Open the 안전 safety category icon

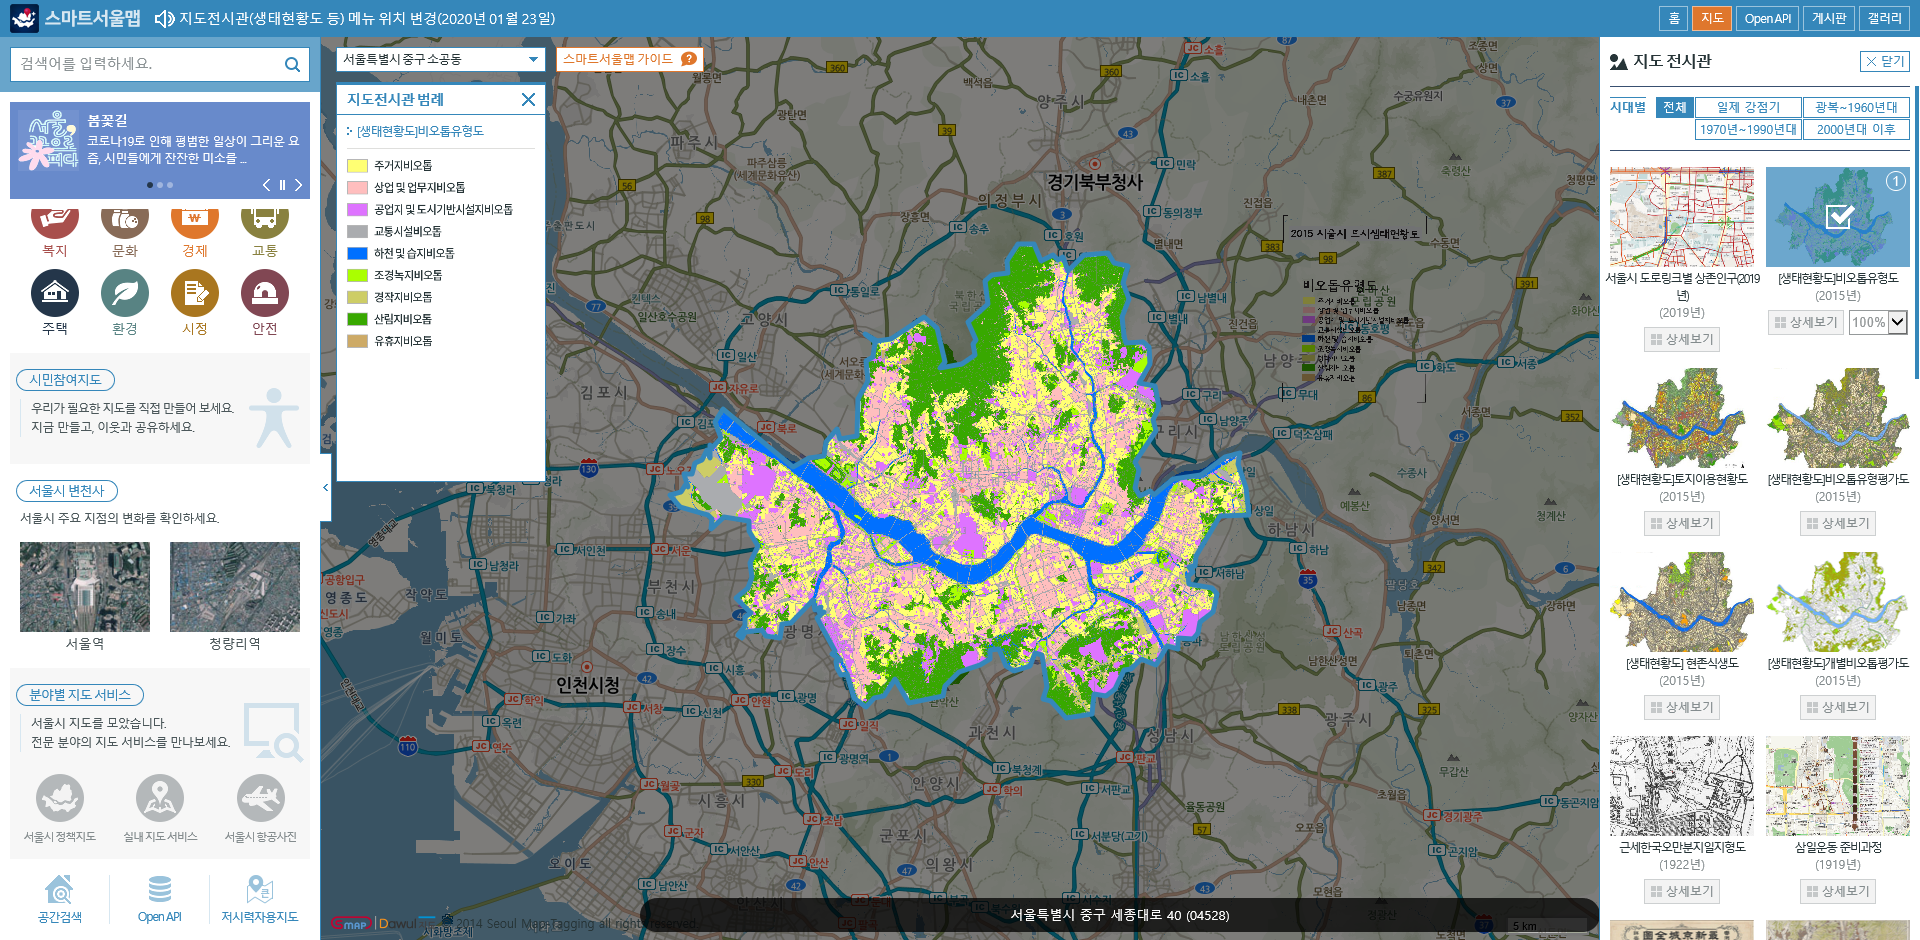[x=265, y=293]
